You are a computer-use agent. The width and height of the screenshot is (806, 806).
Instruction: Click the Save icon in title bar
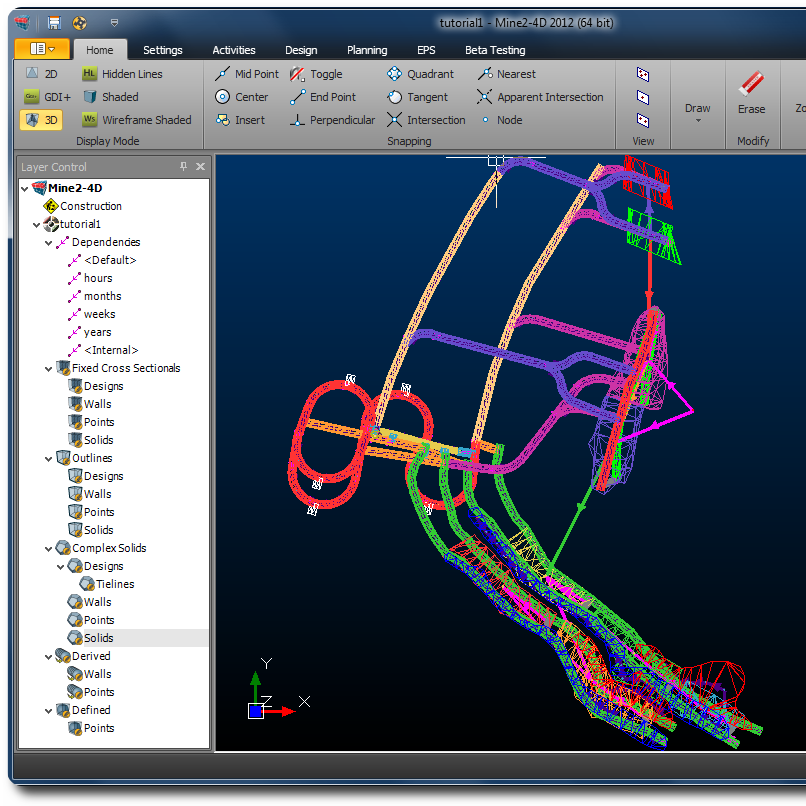coord(54,23)
